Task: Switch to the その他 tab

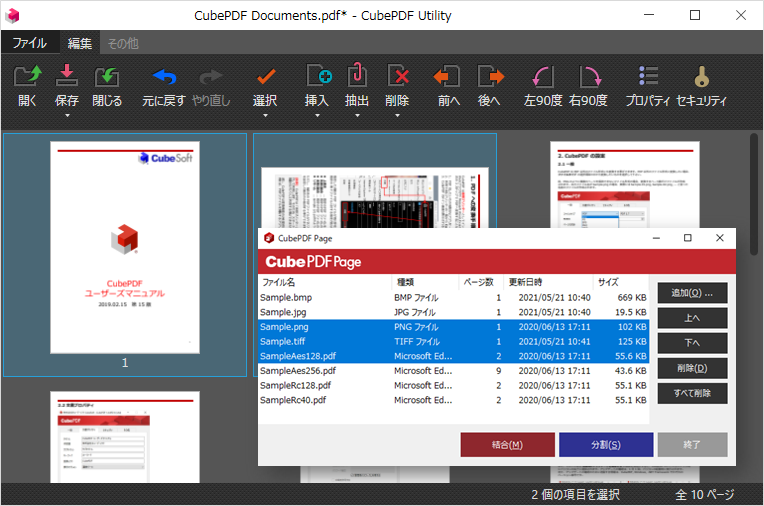Action: pos(123,43)
